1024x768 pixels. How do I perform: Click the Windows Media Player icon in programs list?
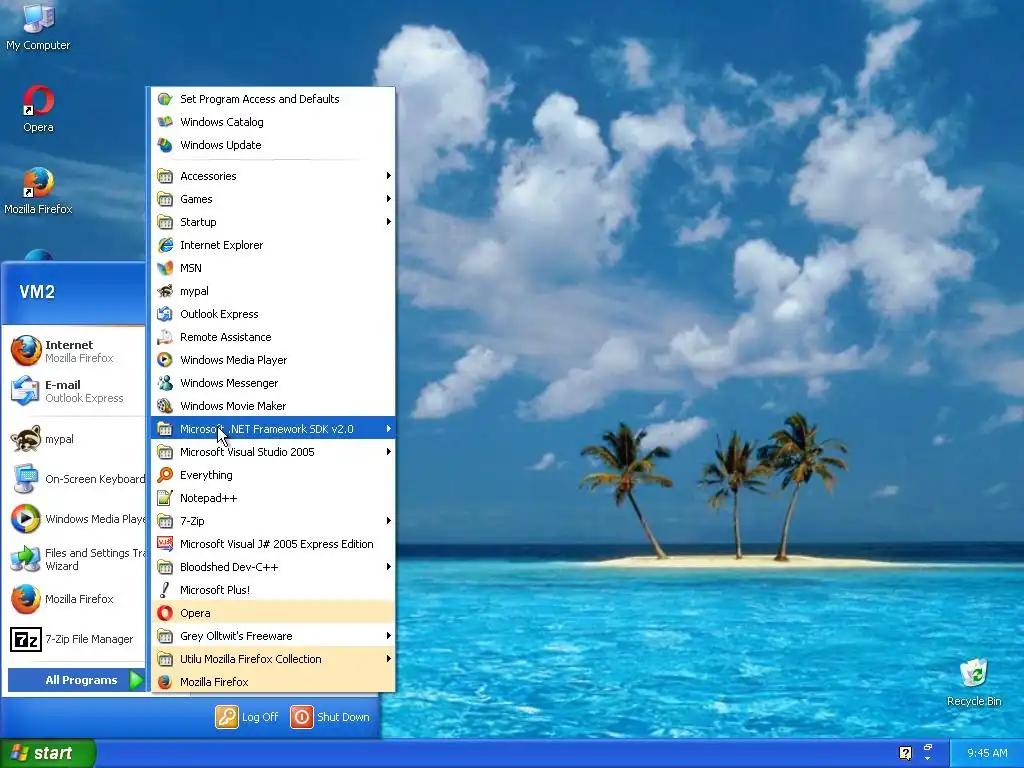tap(165, 360)
